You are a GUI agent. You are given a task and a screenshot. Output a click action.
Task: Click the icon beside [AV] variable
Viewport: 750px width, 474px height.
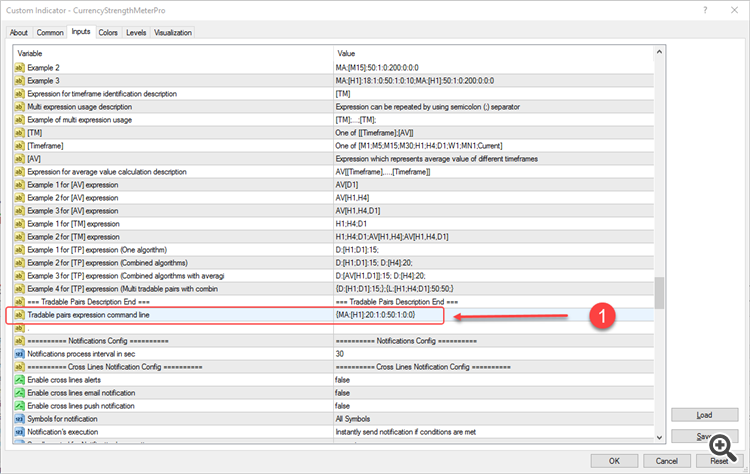click(x=19, y=158)
